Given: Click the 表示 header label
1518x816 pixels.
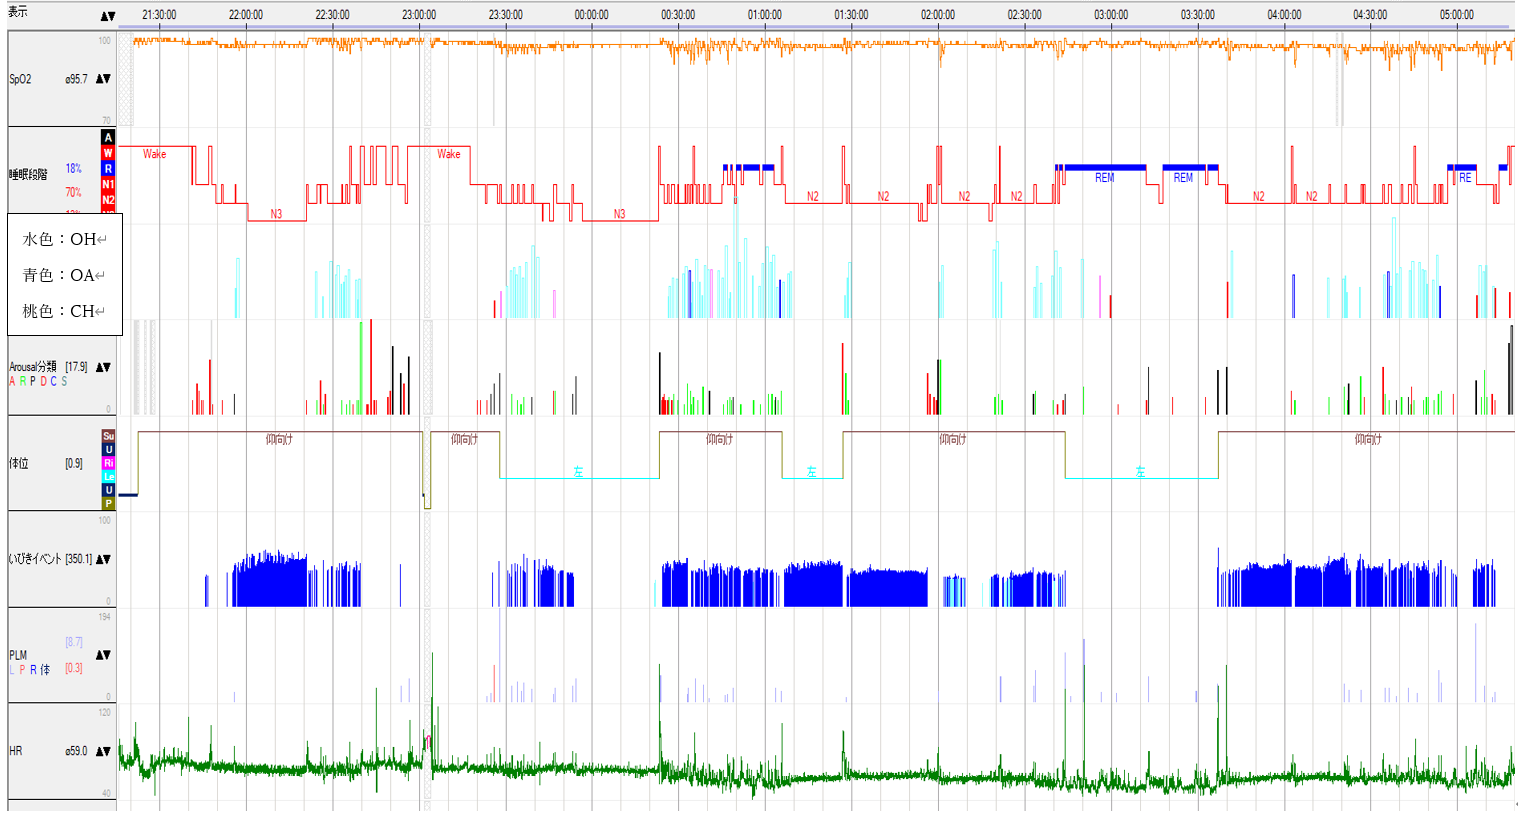Looking at the screenshot, I should coord(18,12).
